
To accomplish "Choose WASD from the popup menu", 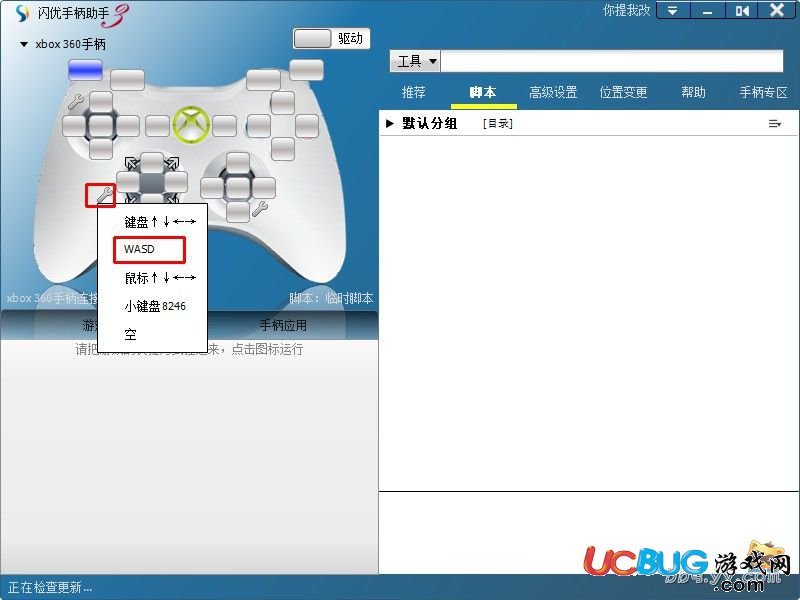I will 139,249.
